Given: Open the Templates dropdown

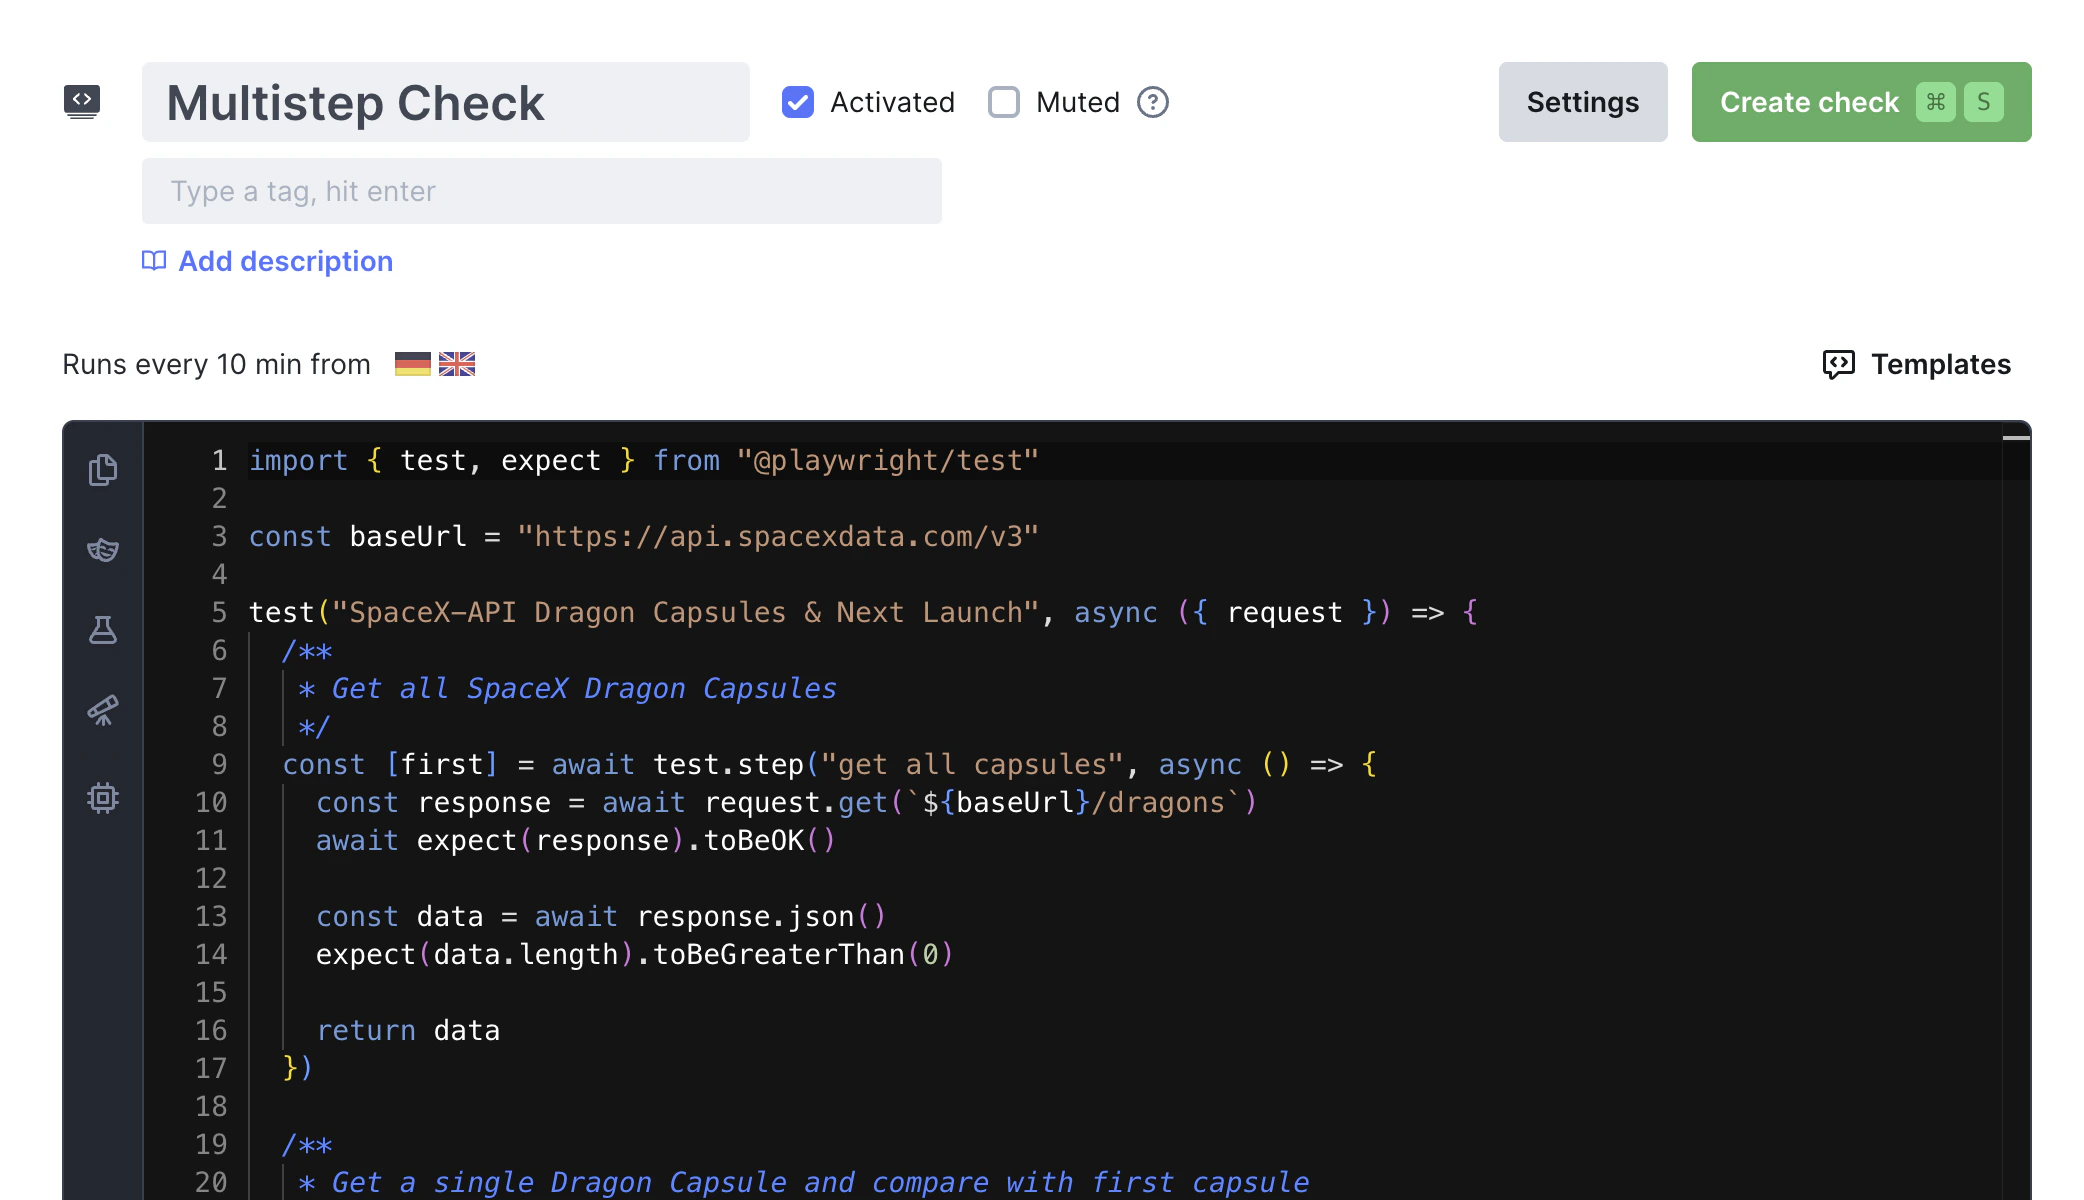Looking at the screenshot, I should tap(1915, 364).
